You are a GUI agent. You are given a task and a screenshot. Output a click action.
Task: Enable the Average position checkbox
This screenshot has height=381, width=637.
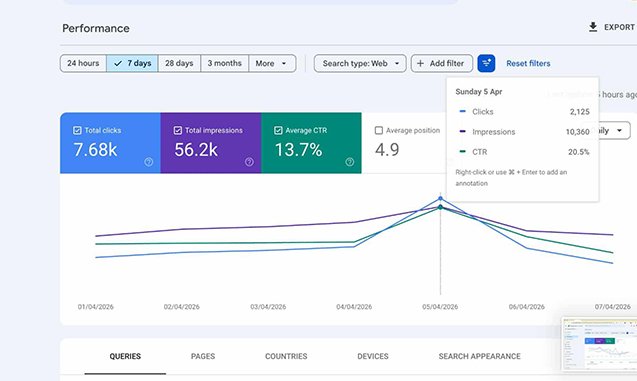(x=379, y=130)
